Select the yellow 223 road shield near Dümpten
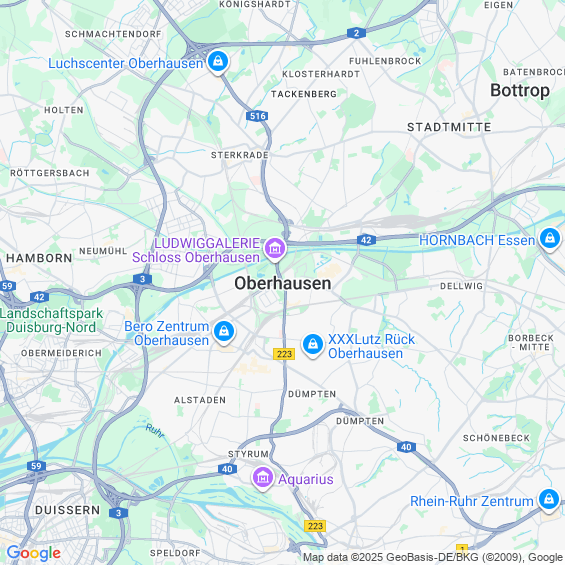The height and width of the screenshot is (565, 565). 284,354
